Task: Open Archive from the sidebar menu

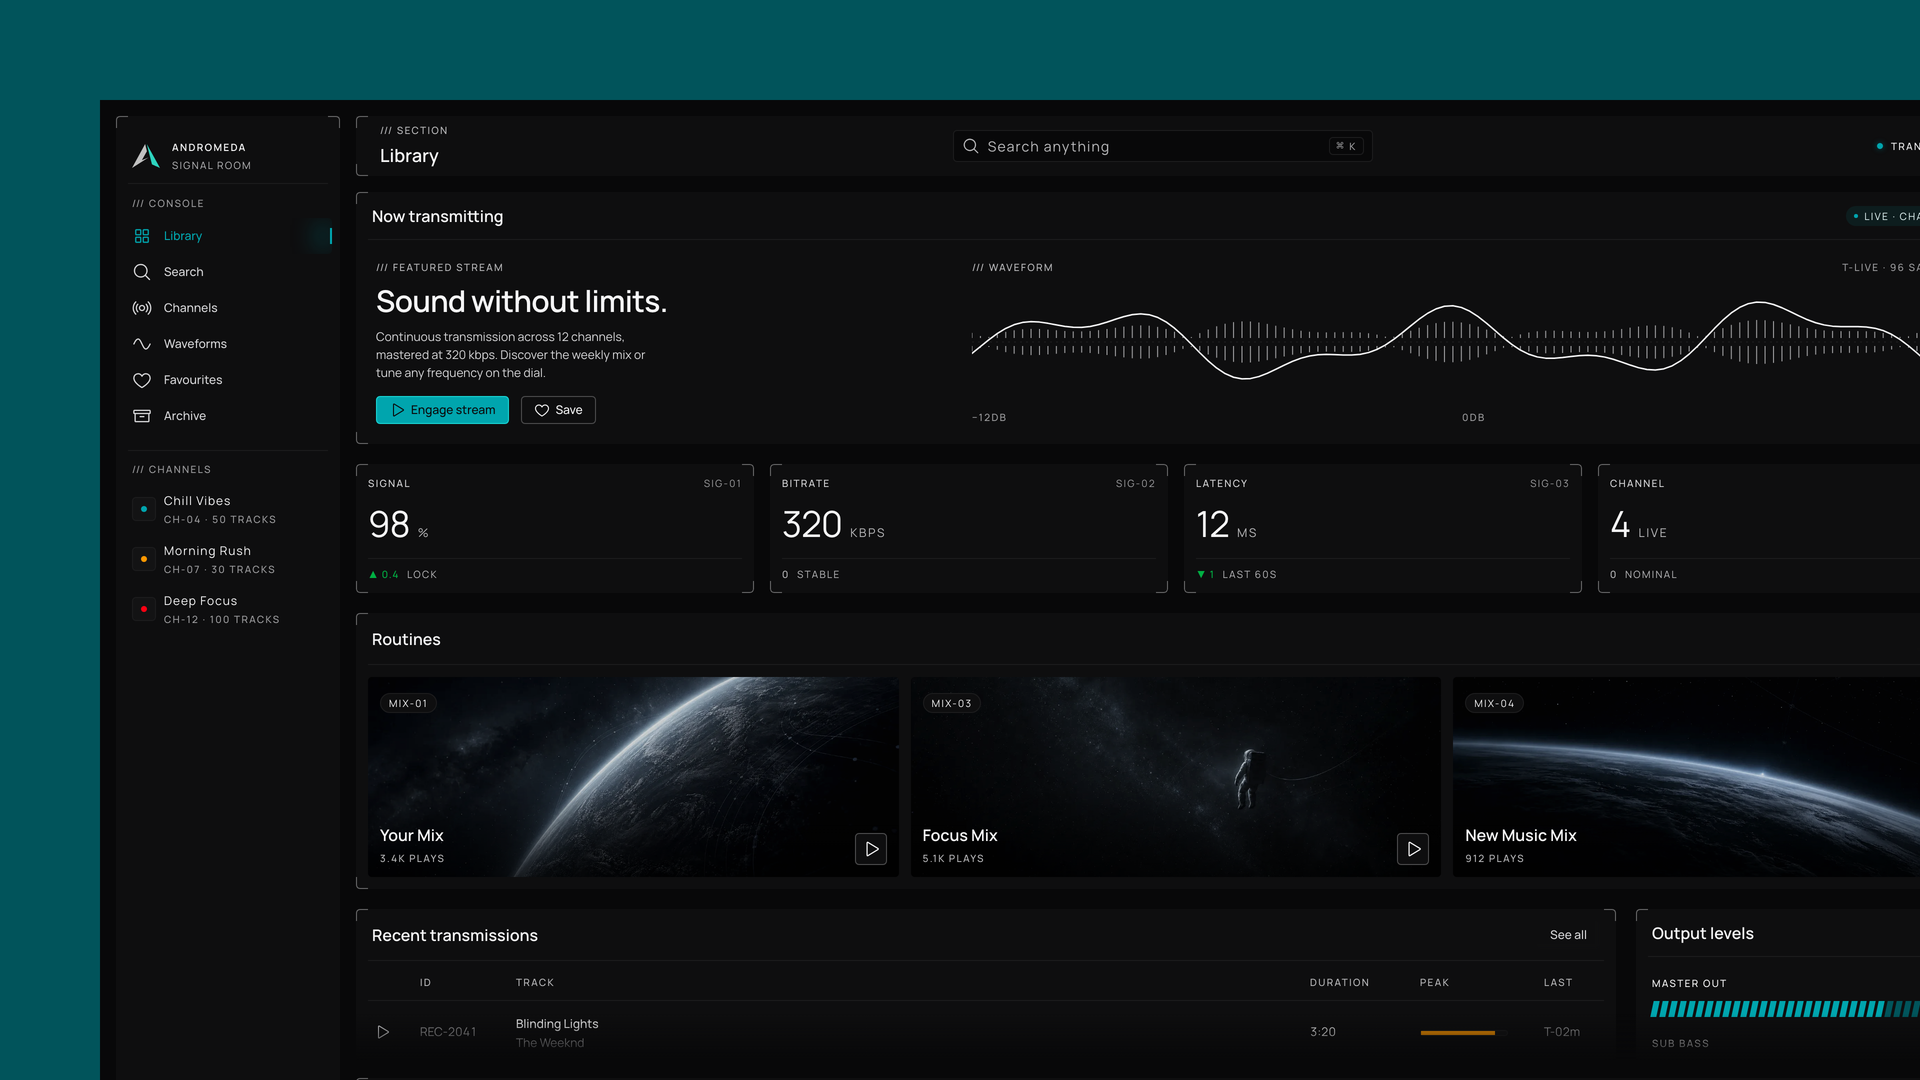Action: (230, 416)
